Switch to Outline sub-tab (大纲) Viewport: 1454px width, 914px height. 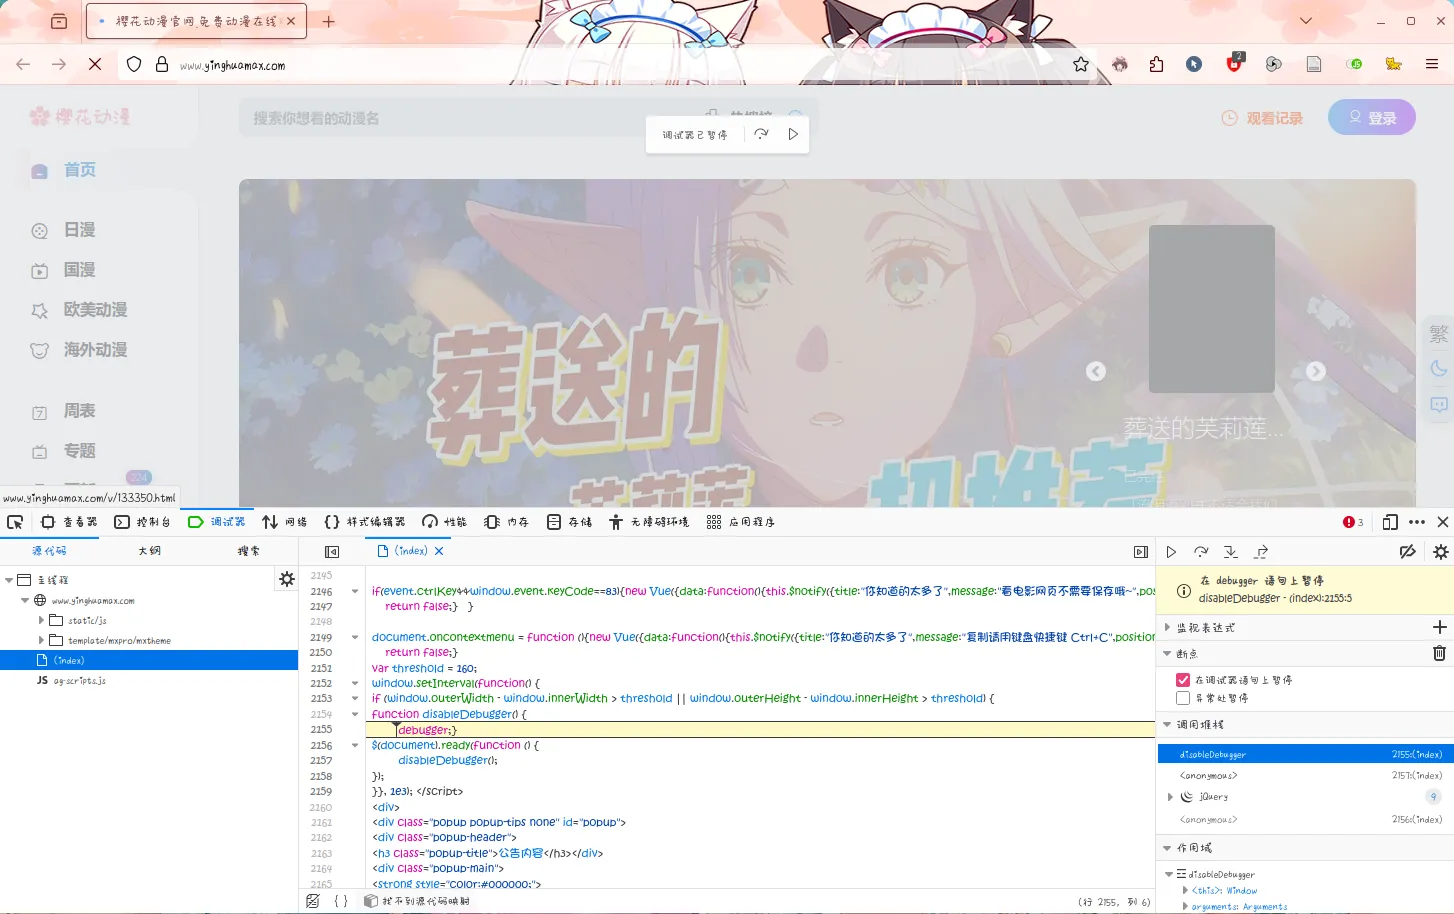click(149, 551)
